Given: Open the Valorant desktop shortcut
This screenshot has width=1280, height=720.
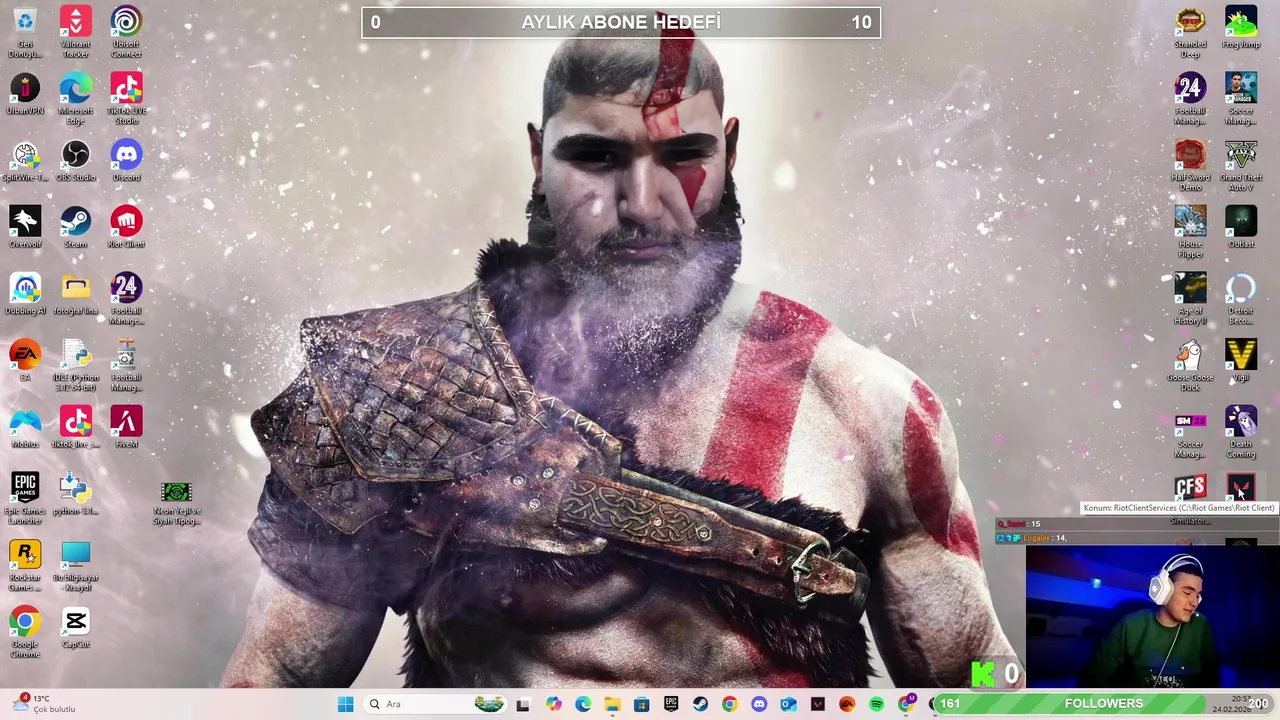Looking at the screenshot, I should [1241, 488].
